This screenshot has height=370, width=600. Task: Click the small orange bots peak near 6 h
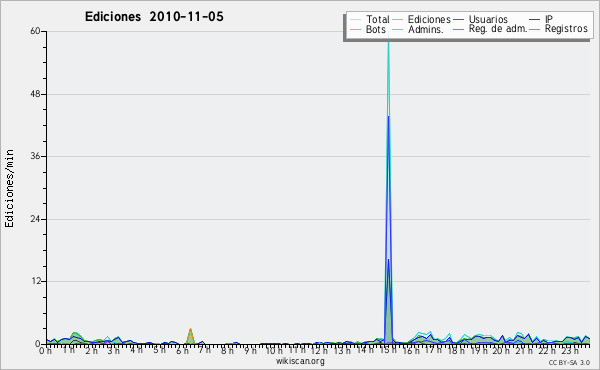(190, 336)
